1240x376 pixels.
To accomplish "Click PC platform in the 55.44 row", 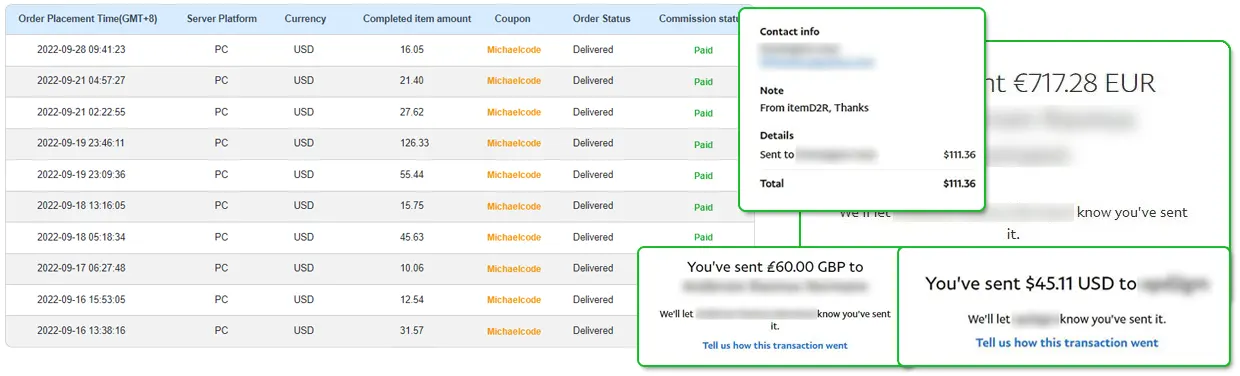I will pos(221,174).
